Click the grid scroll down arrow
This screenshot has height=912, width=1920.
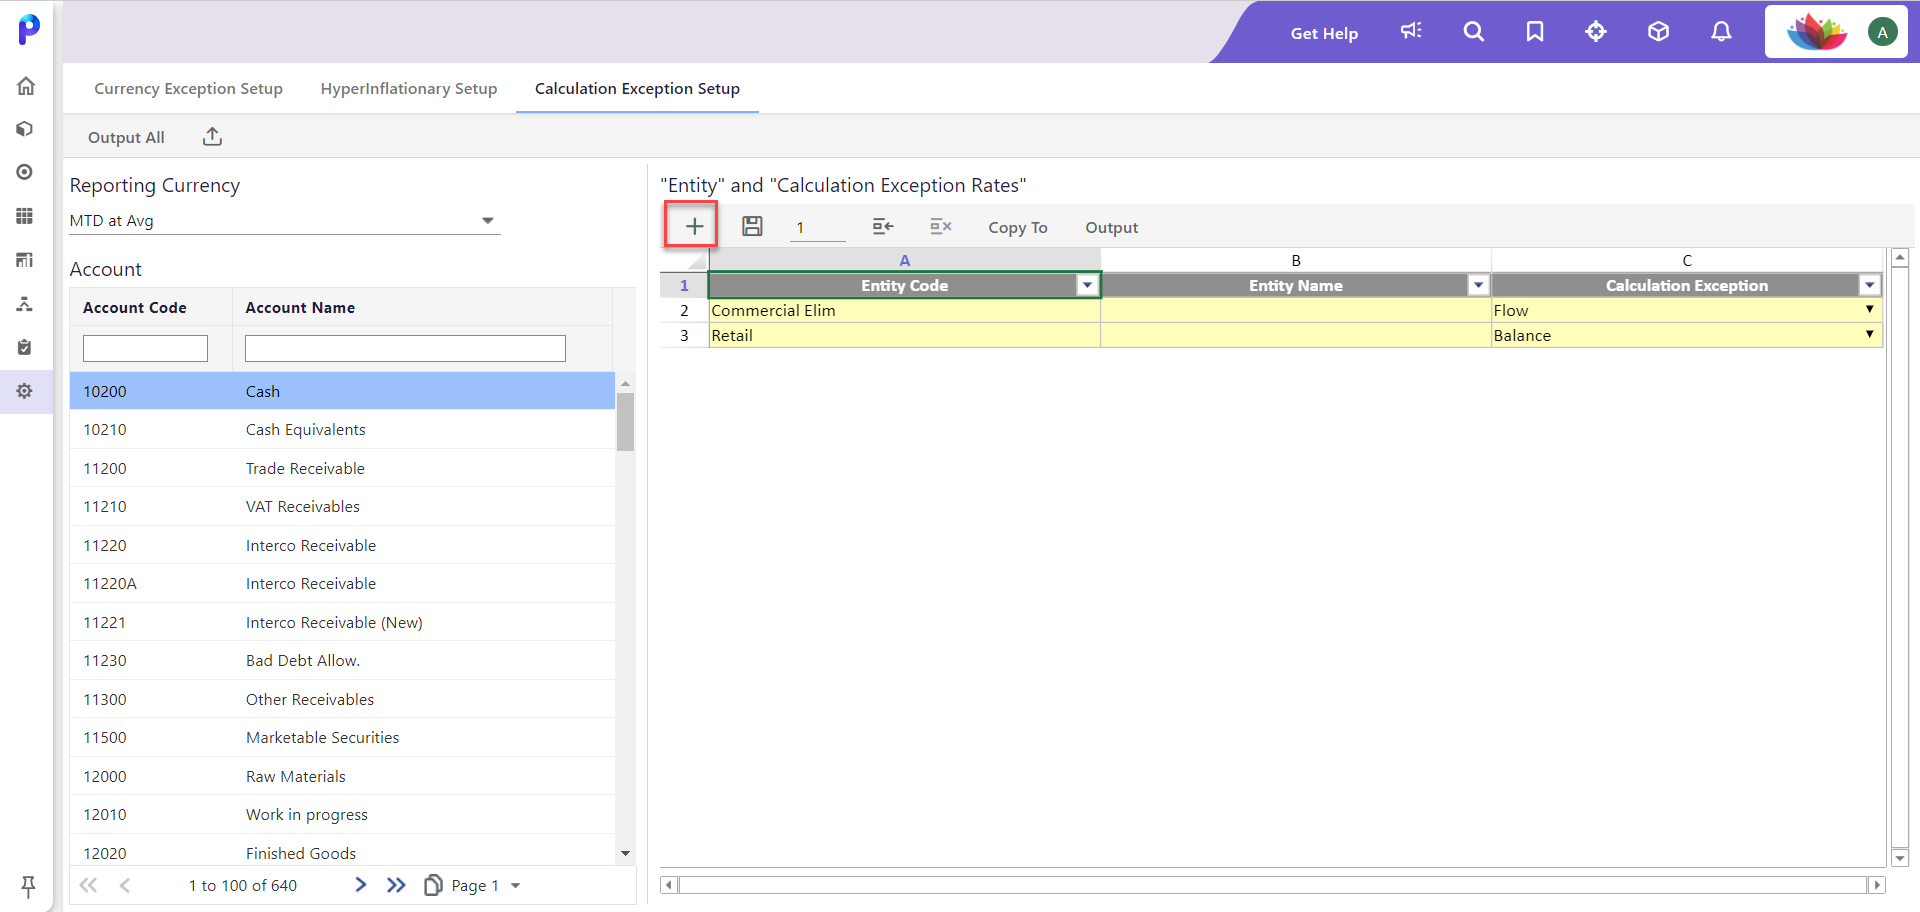point(1900,858)
